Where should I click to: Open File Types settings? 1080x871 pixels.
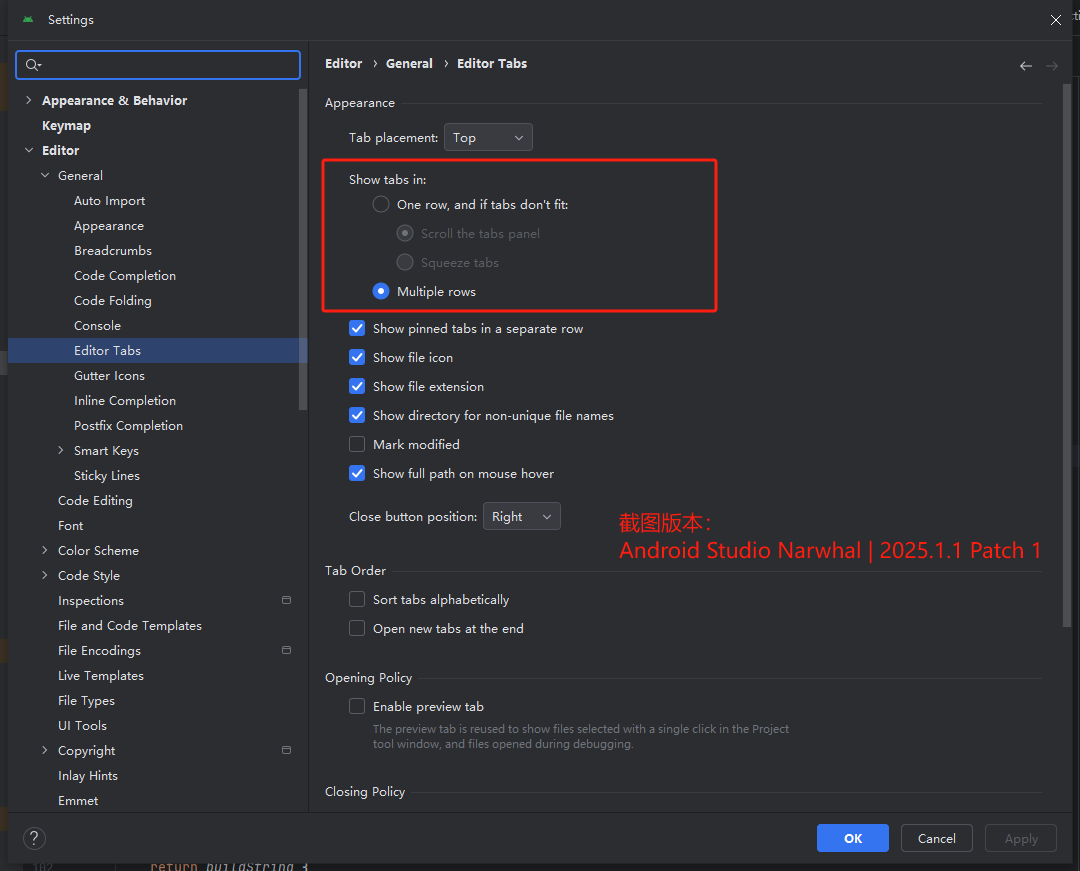[x=86, y=700]
